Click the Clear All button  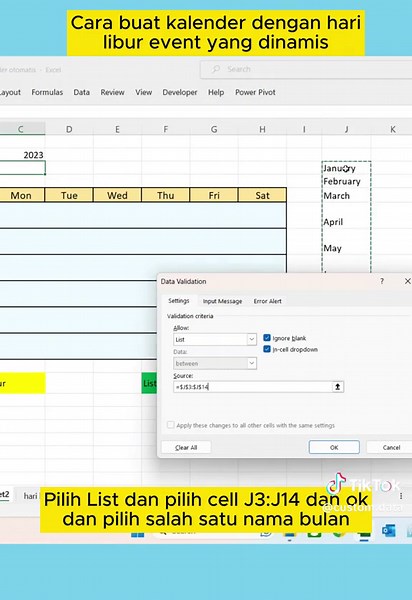click(186, 447)
